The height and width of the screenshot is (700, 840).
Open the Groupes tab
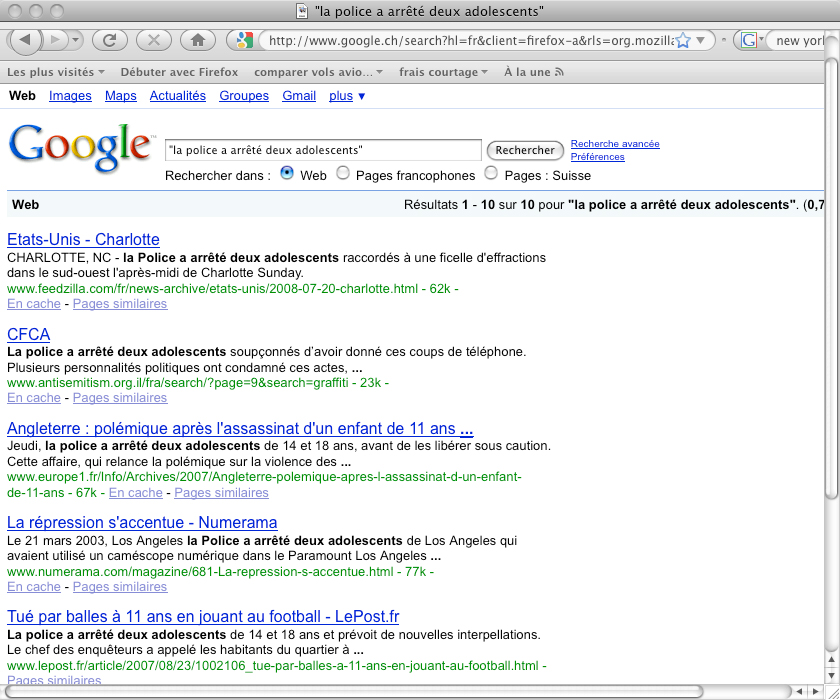coord(244,96)
